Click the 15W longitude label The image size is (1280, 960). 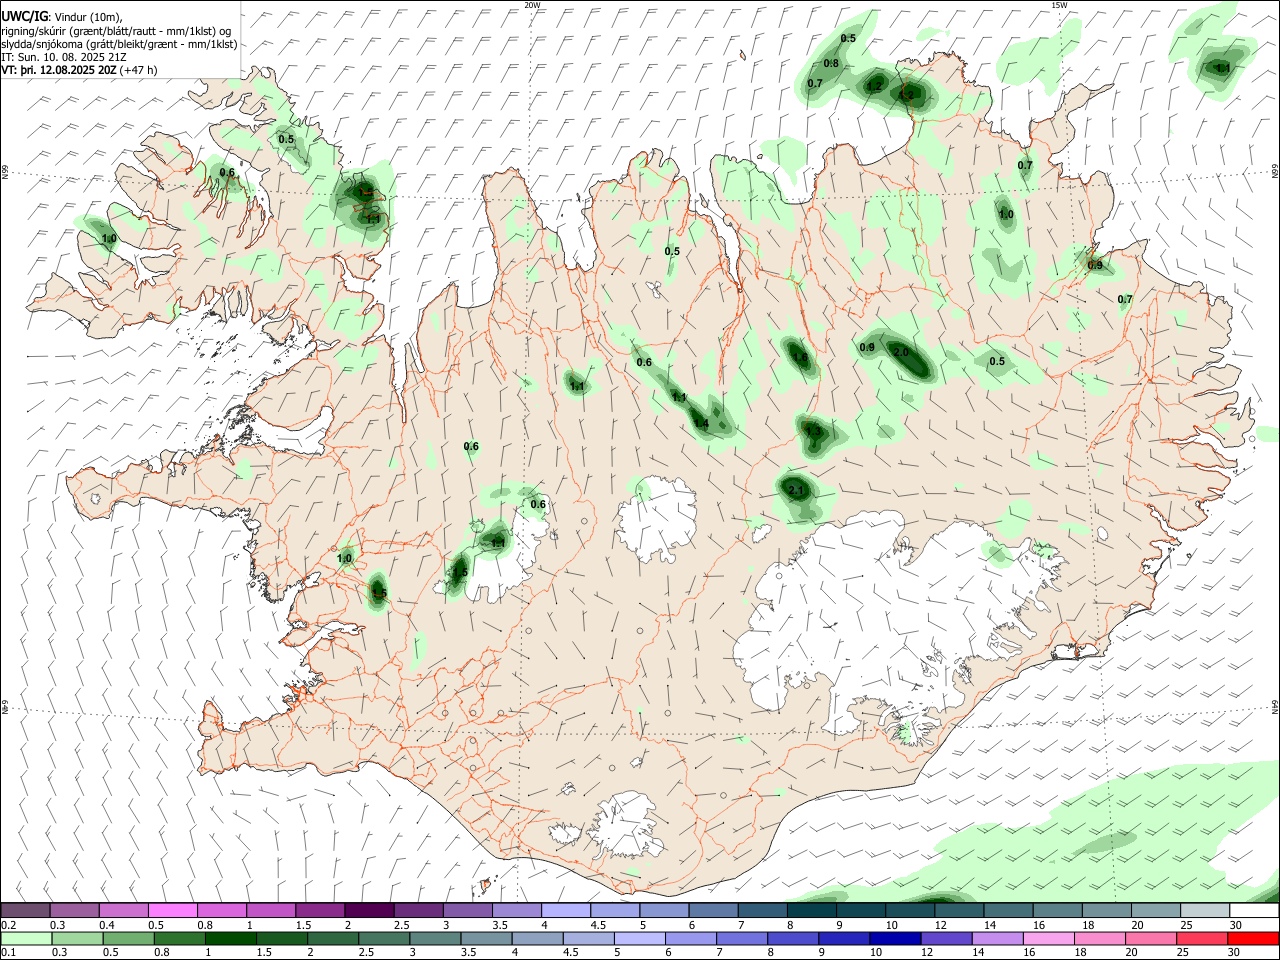1059,5
